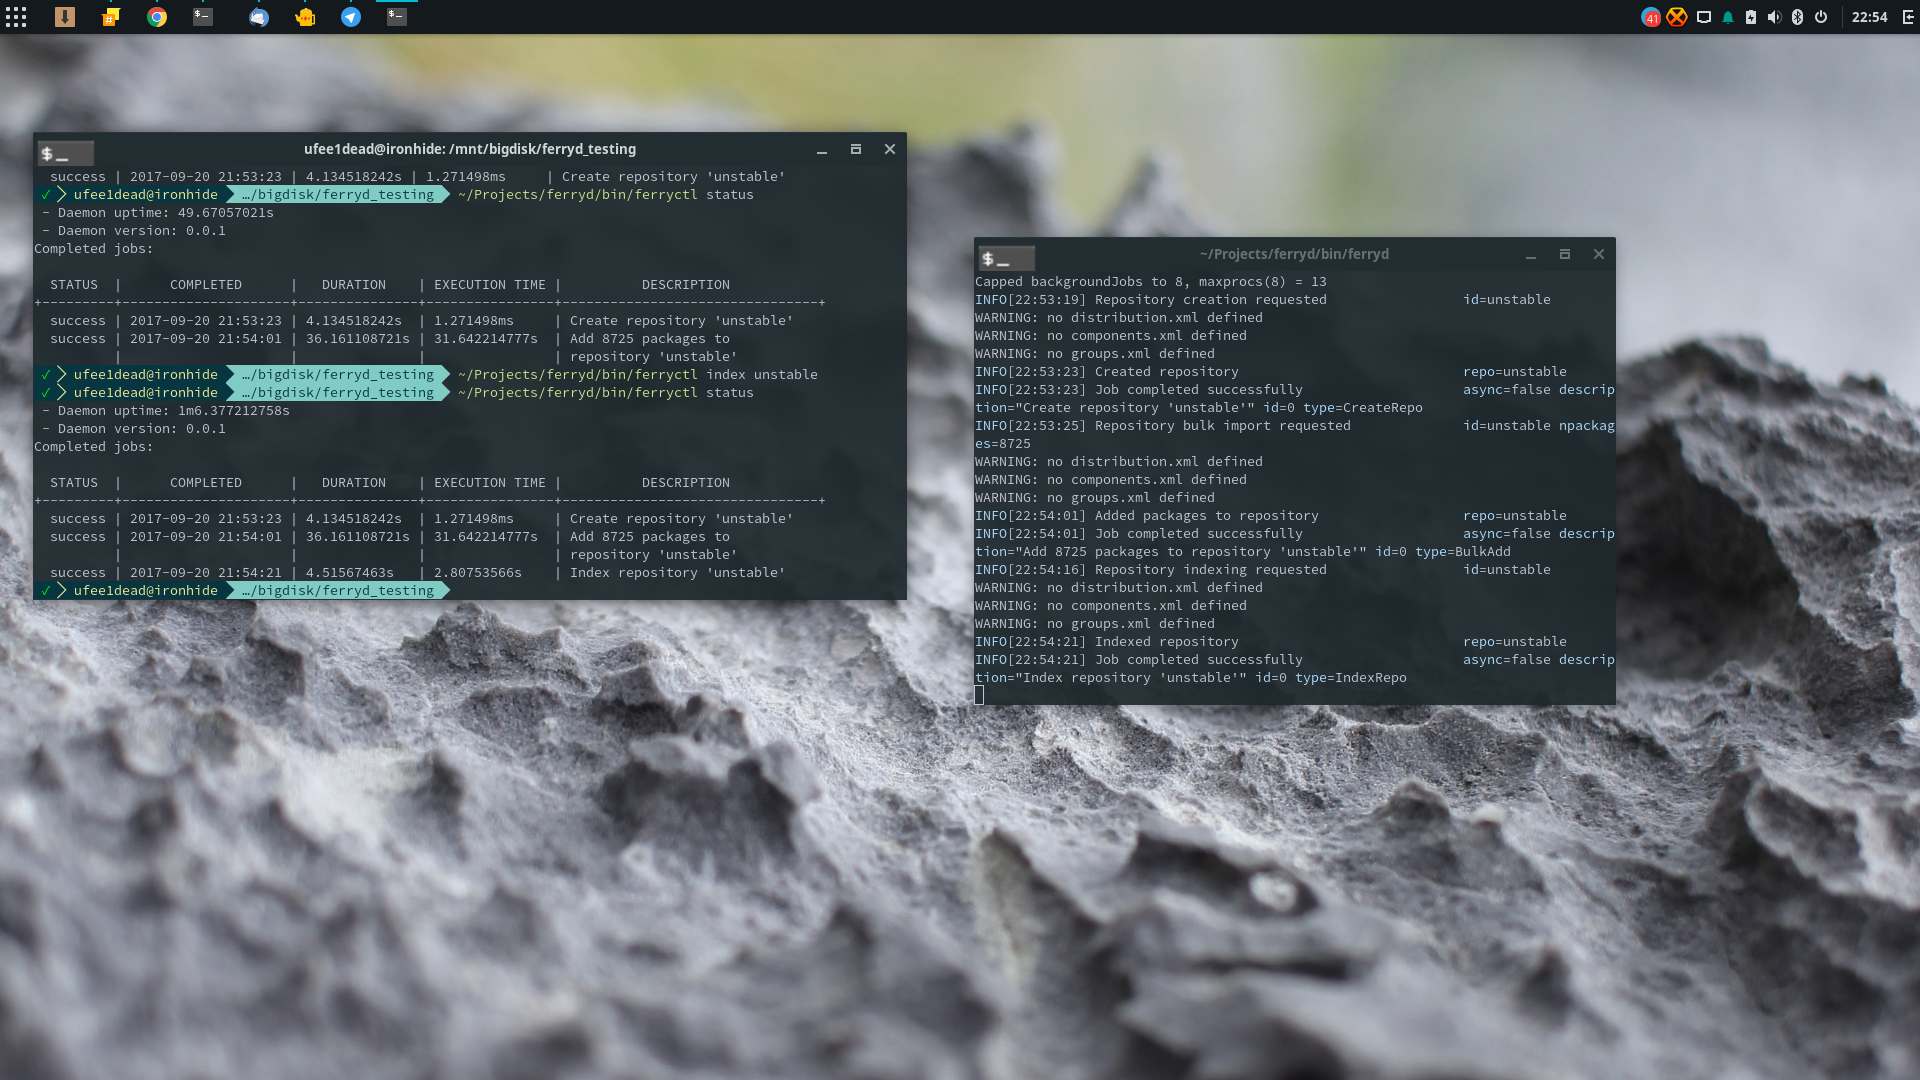The width and height of the screenshot is (1920, 1080).
Task: Close the ferryd_testing terminal window
Action: click(890, 149)
